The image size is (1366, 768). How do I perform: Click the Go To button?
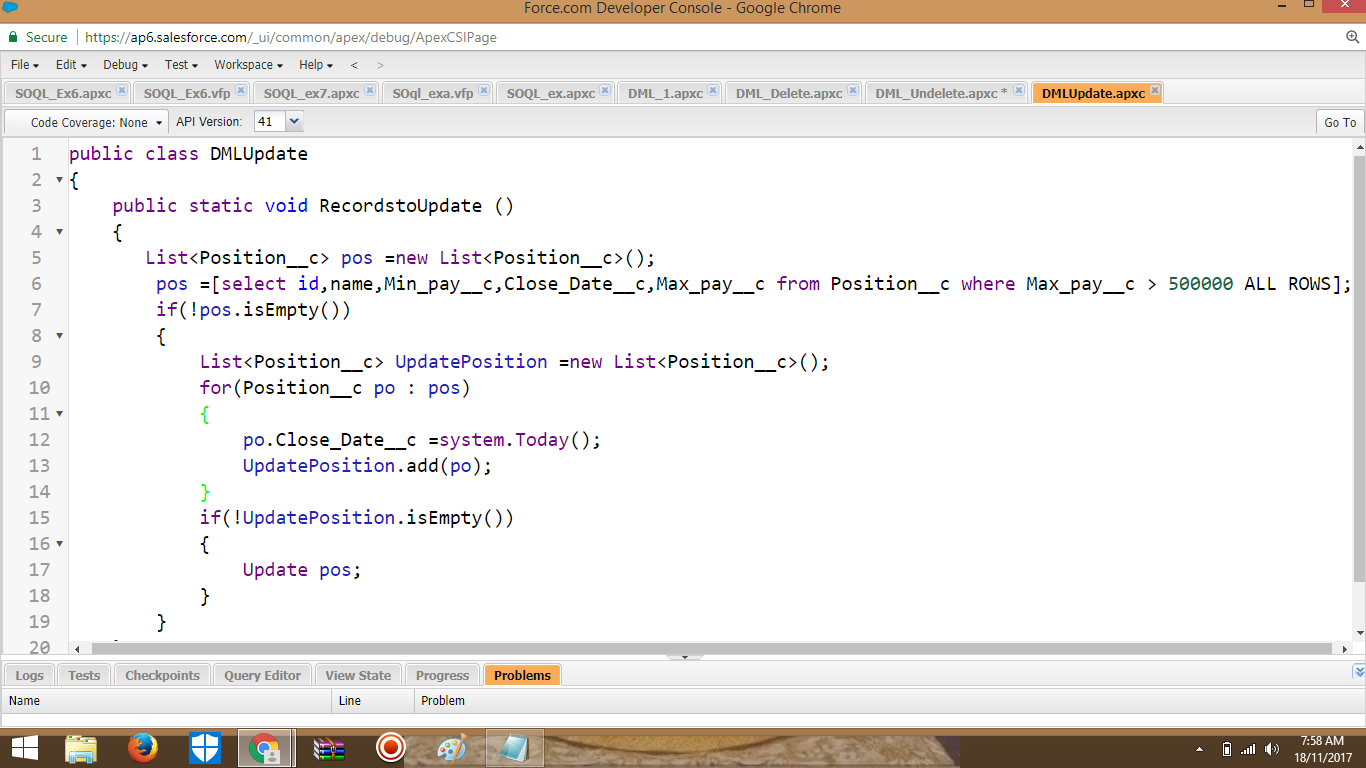click(1340, 122)
